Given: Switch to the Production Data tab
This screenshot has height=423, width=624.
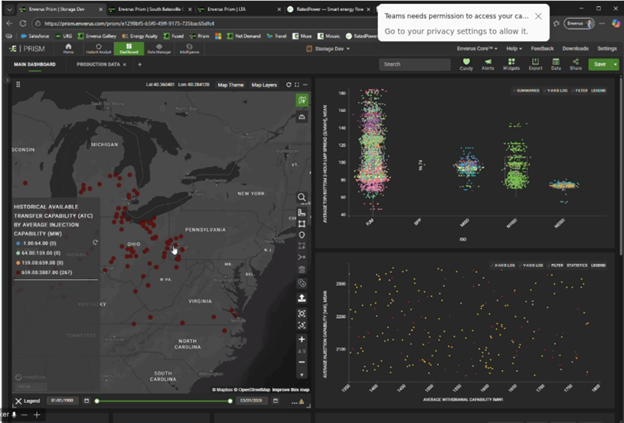Looking at the screenshot, I should point(98,64).
